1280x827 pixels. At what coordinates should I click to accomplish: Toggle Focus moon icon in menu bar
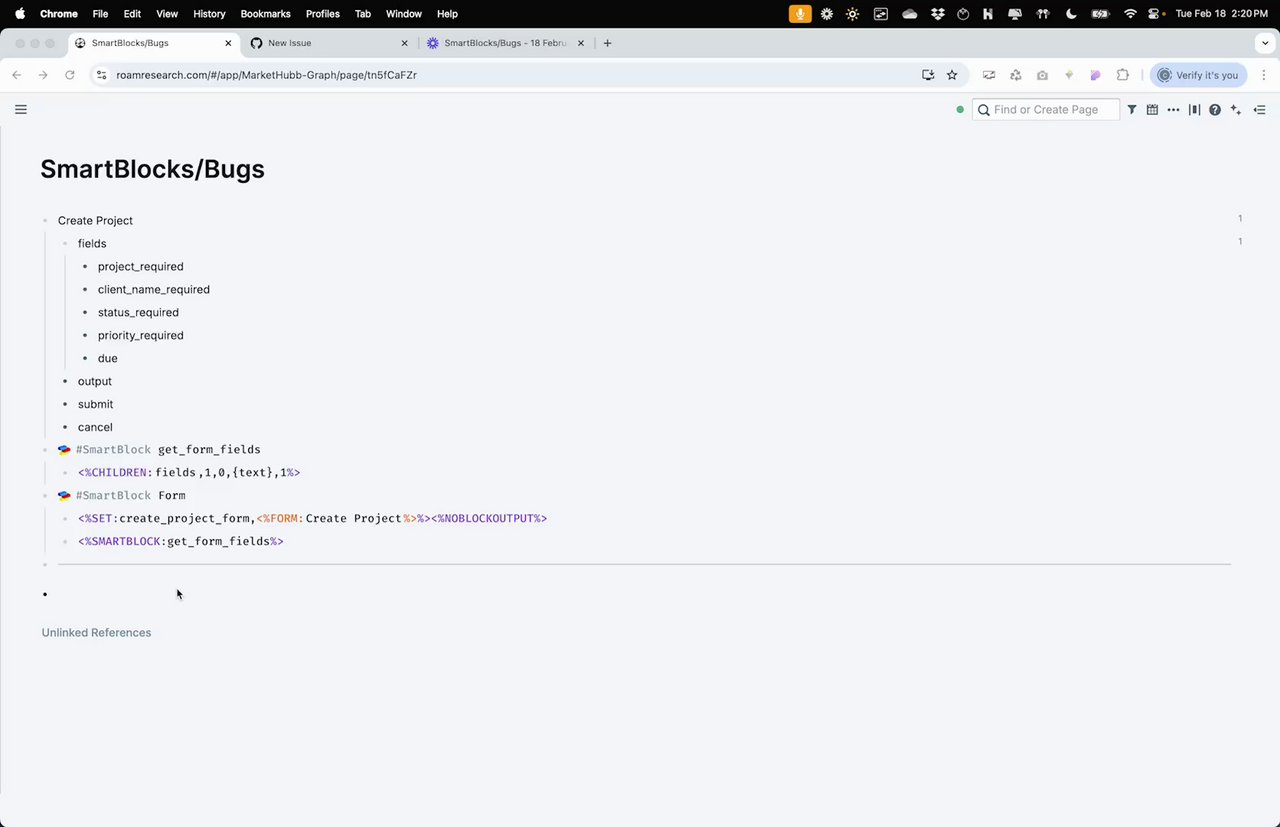click(x=1071, y=14)
